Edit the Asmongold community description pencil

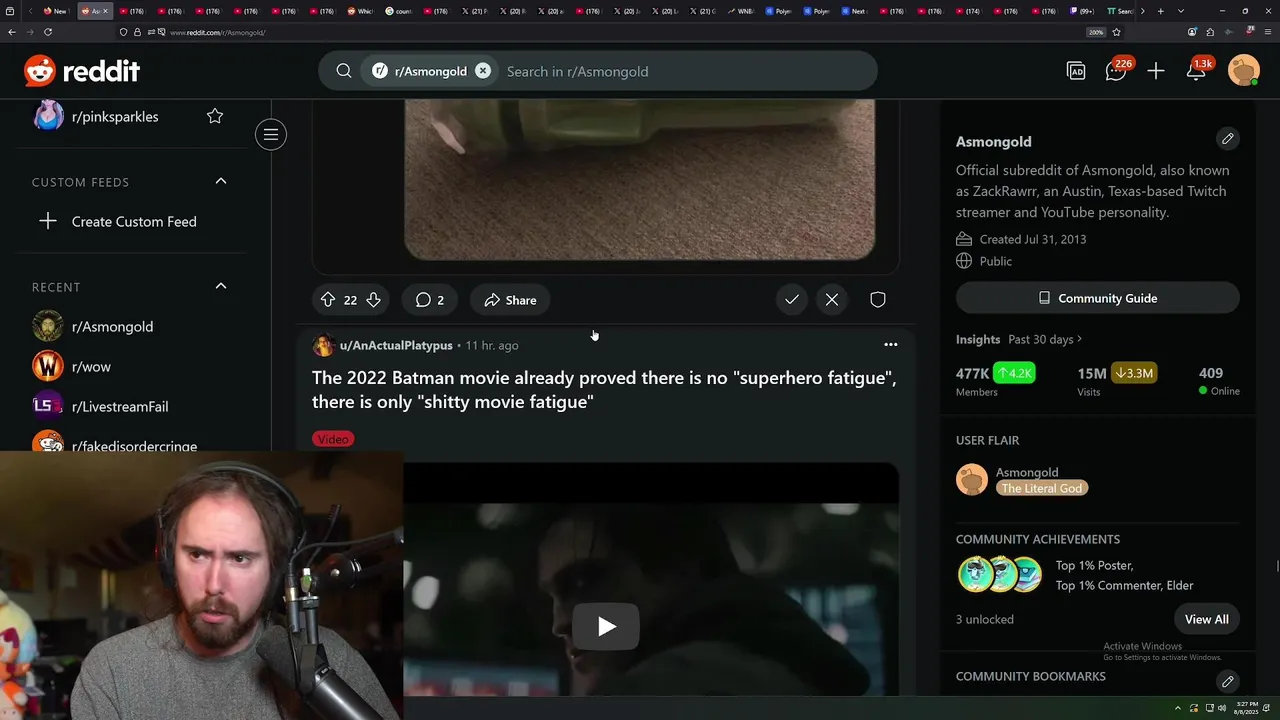[1228, 139]
